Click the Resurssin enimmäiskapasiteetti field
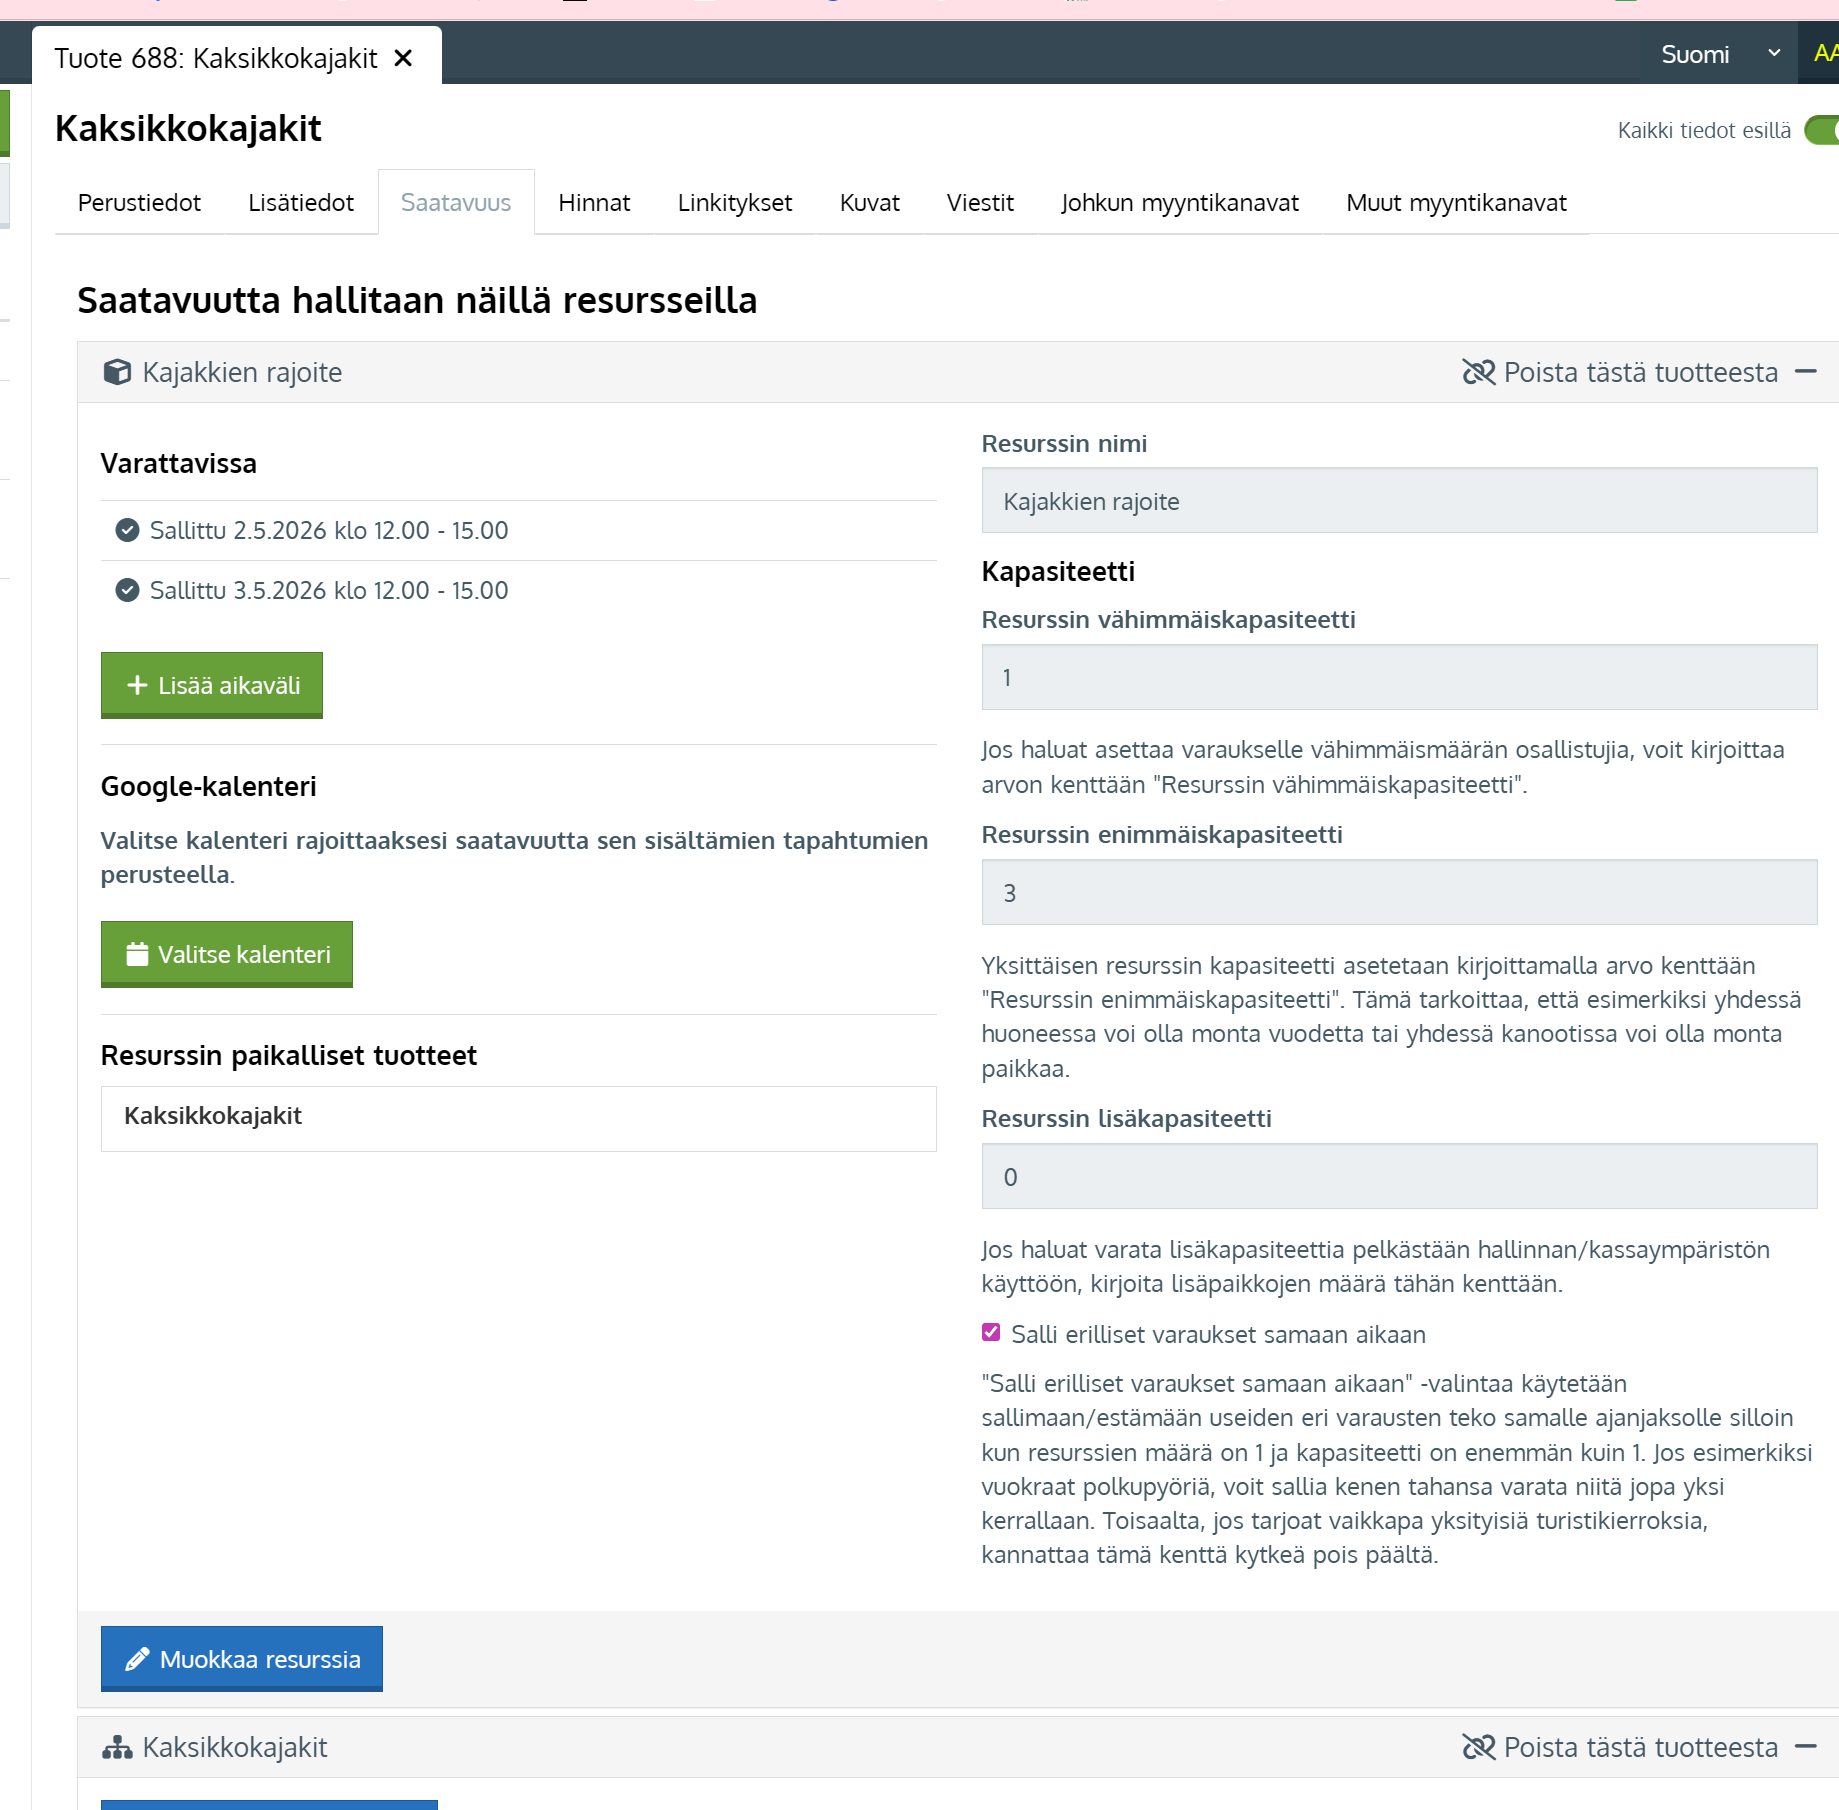This screenshot has width=1839, height=1810. pyautogui.click(x=1399, y=892)
